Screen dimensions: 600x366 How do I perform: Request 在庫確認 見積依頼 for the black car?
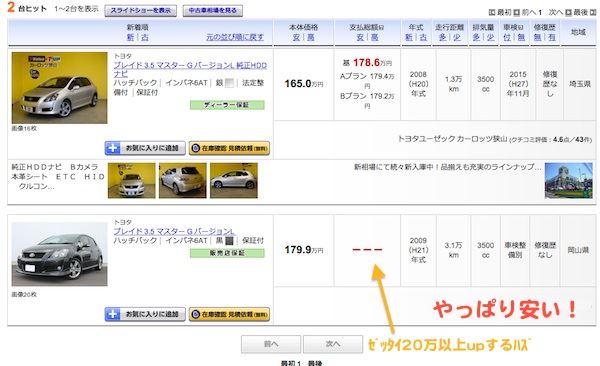(x=229, y=314)
